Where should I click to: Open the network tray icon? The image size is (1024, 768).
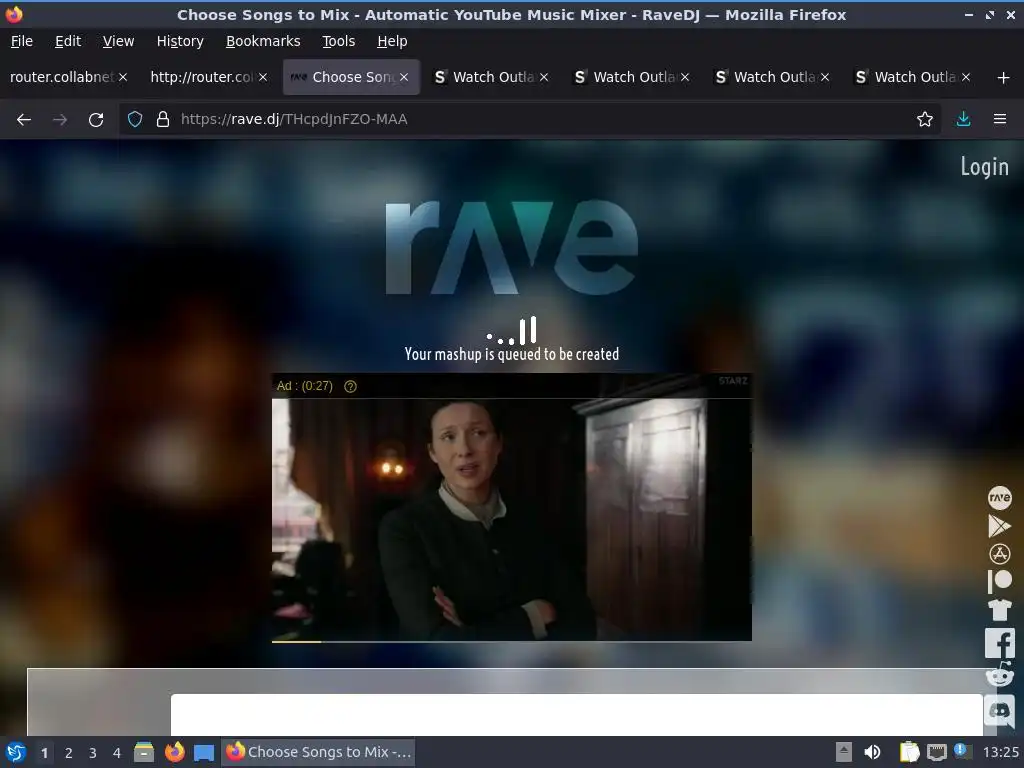pyautogui.click(x=936, y=752)
